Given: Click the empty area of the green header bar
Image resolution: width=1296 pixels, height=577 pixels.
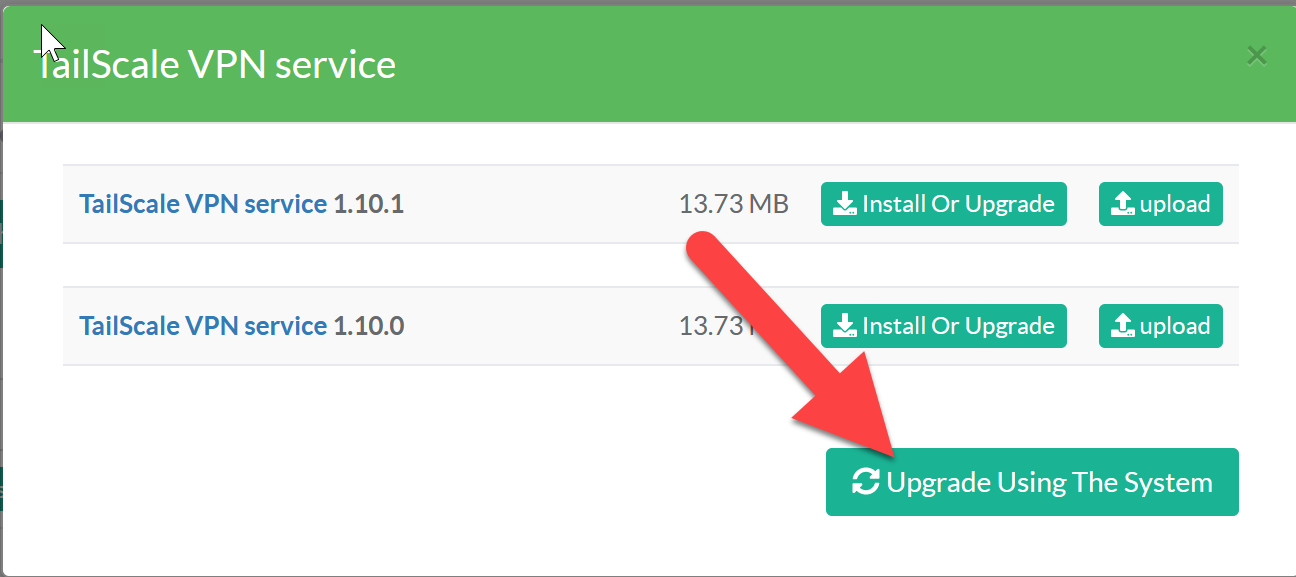Looking at the screenshot, I should click(800, 65).
